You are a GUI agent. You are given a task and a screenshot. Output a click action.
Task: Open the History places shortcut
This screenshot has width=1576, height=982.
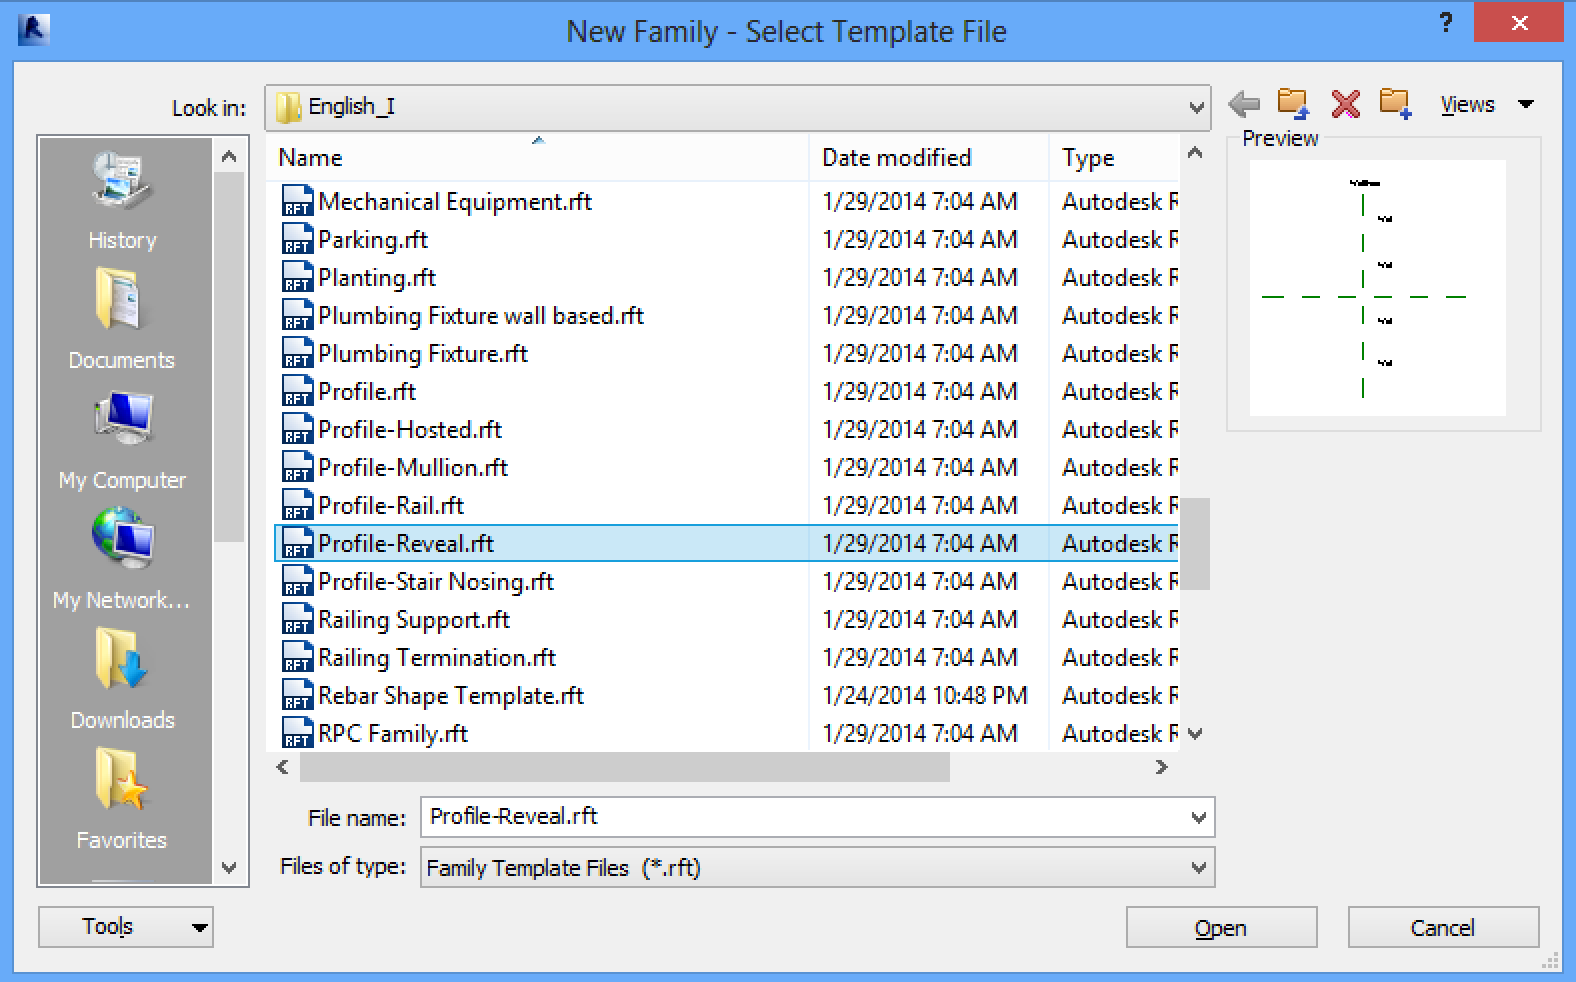pyautogui.click(x=122, y=201)
